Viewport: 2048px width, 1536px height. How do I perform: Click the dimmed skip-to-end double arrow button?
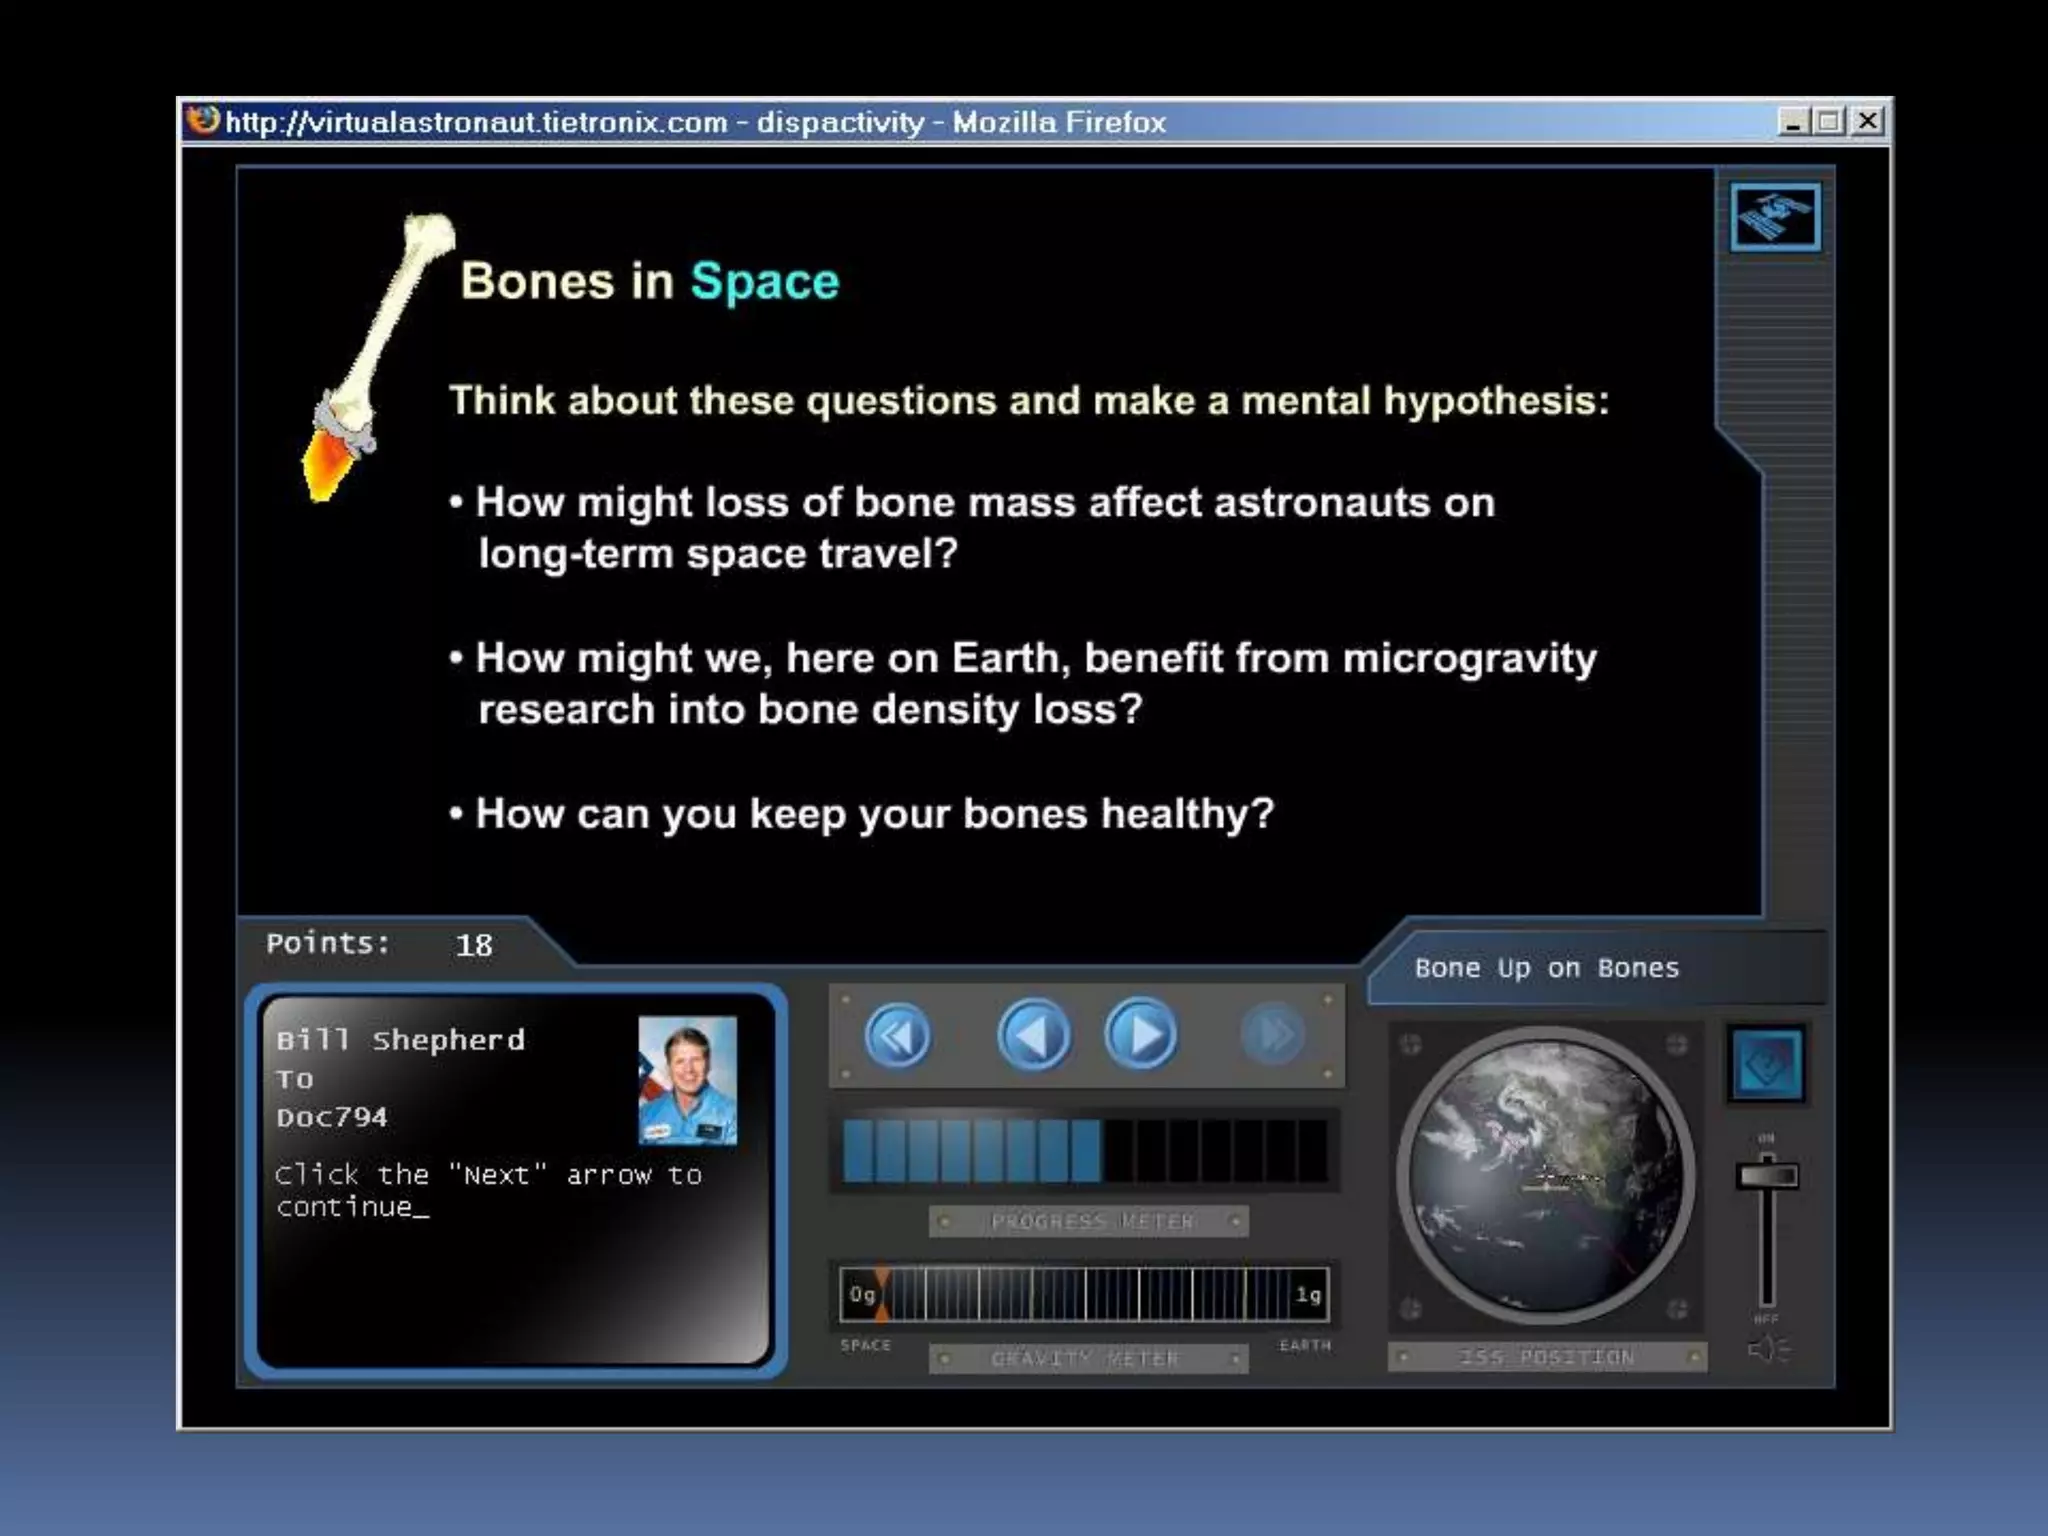[x=1273, y=1035]
